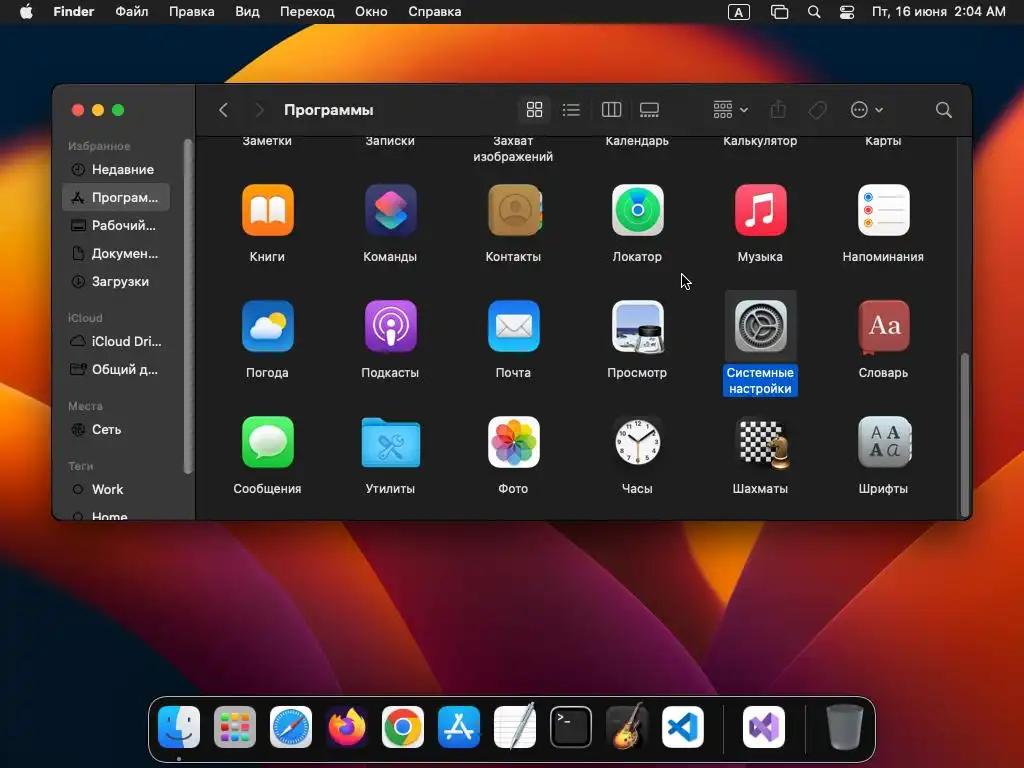Click the Finder window search icon
1024x768 pixels.
tap(943, 110)
